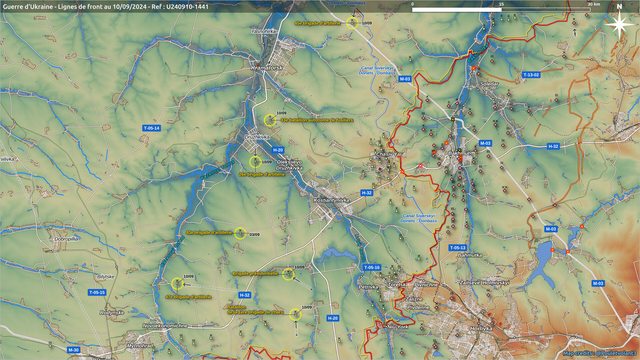The image size is (640, 360).
Task: Select the T-05-16 road shield
Action: coord(372,267)
